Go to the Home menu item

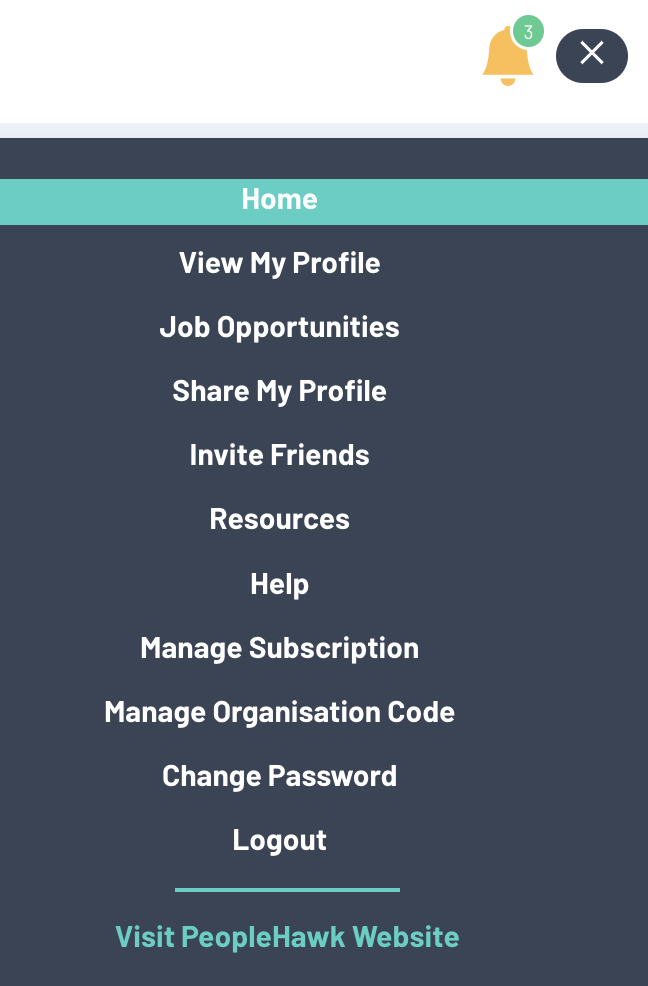tap(279, 200)
